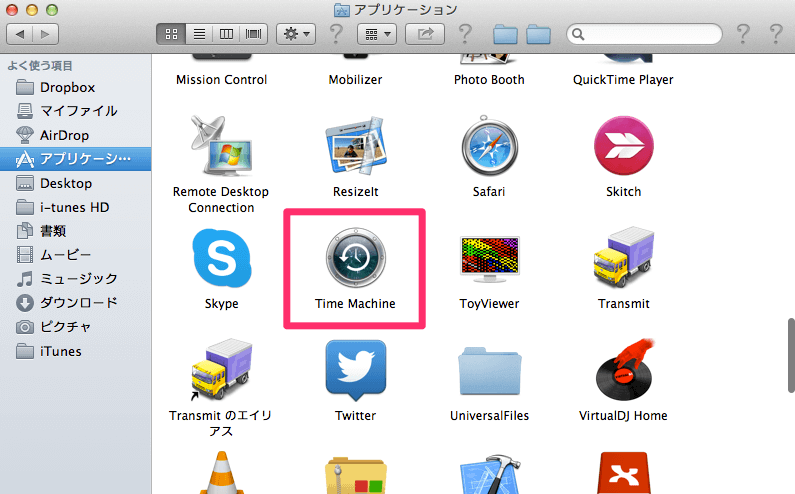Select the VLC traffic cone icon
Image resolution: width=795 pixels, height=494 pixels.
tap(222, 473)
